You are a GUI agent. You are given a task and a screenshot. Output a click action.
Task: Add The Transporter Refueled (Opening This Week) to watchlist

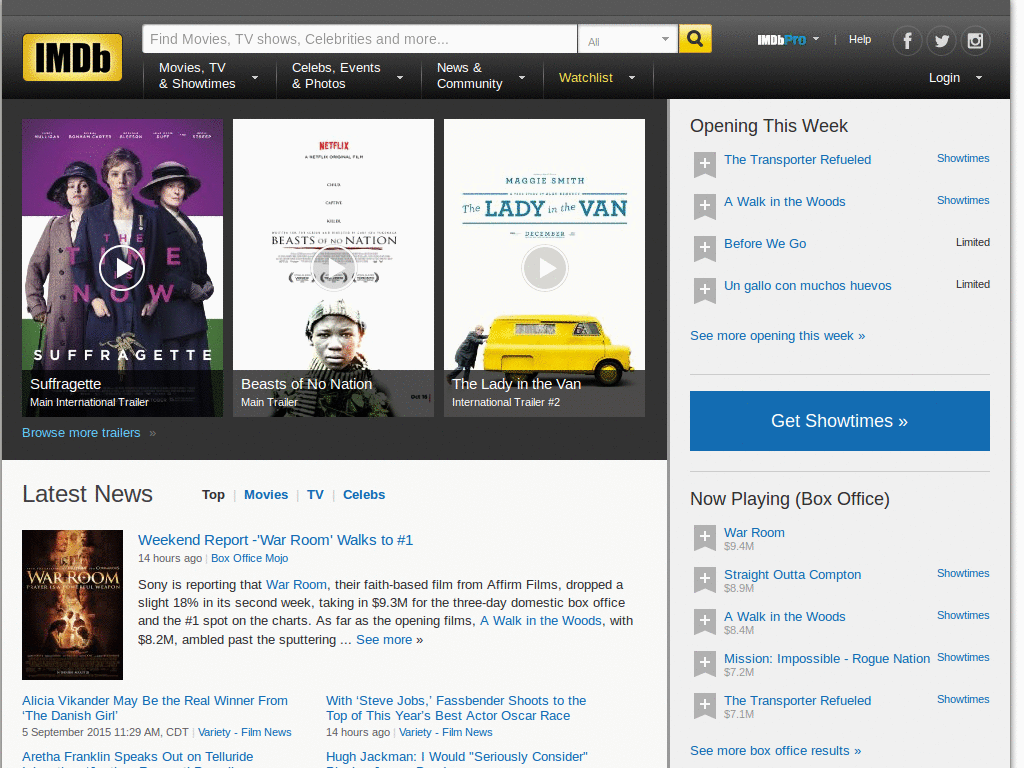point(705,165)
